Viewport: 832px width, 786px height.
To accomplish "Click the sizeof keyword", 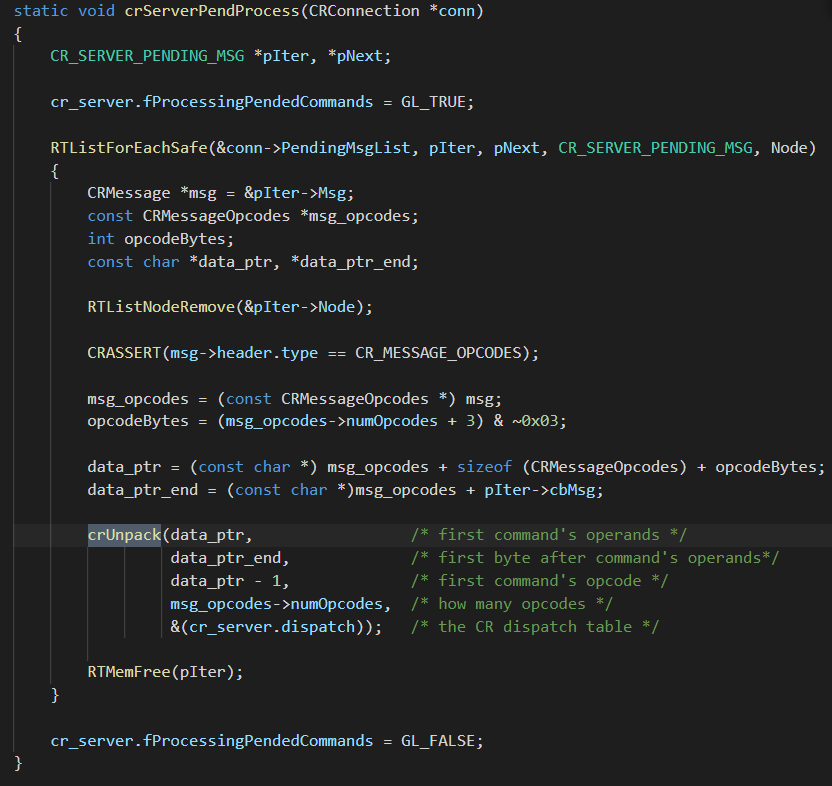I will coord(484,467).
